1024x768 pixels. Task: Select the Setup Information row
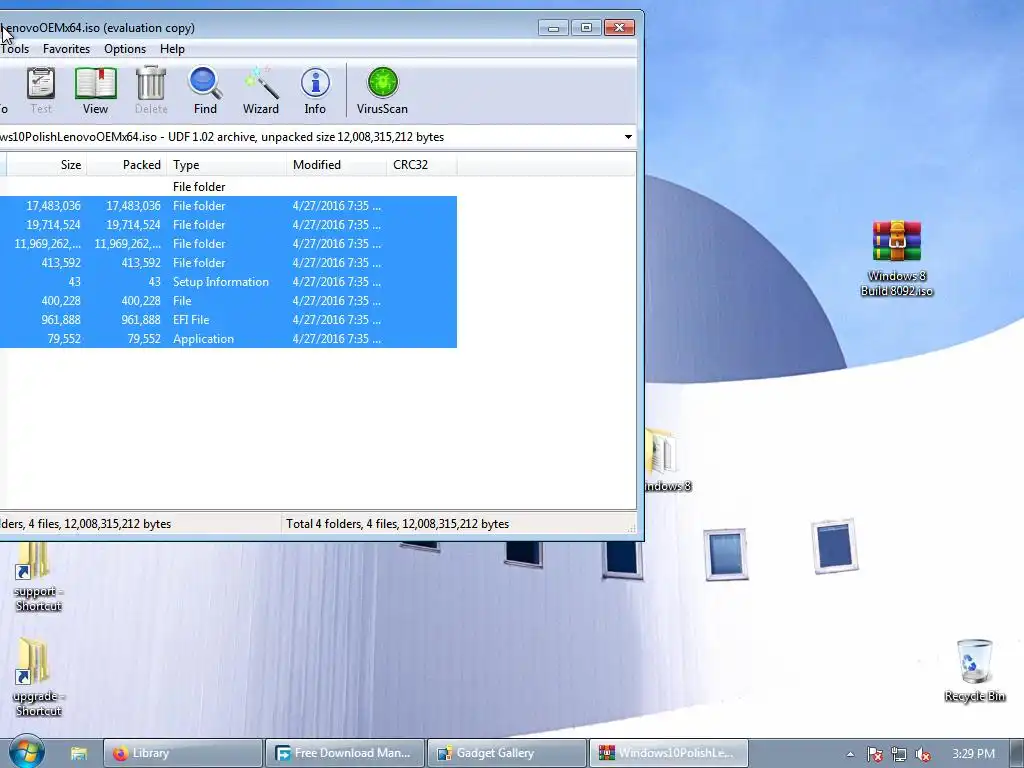tap(228, 281)
